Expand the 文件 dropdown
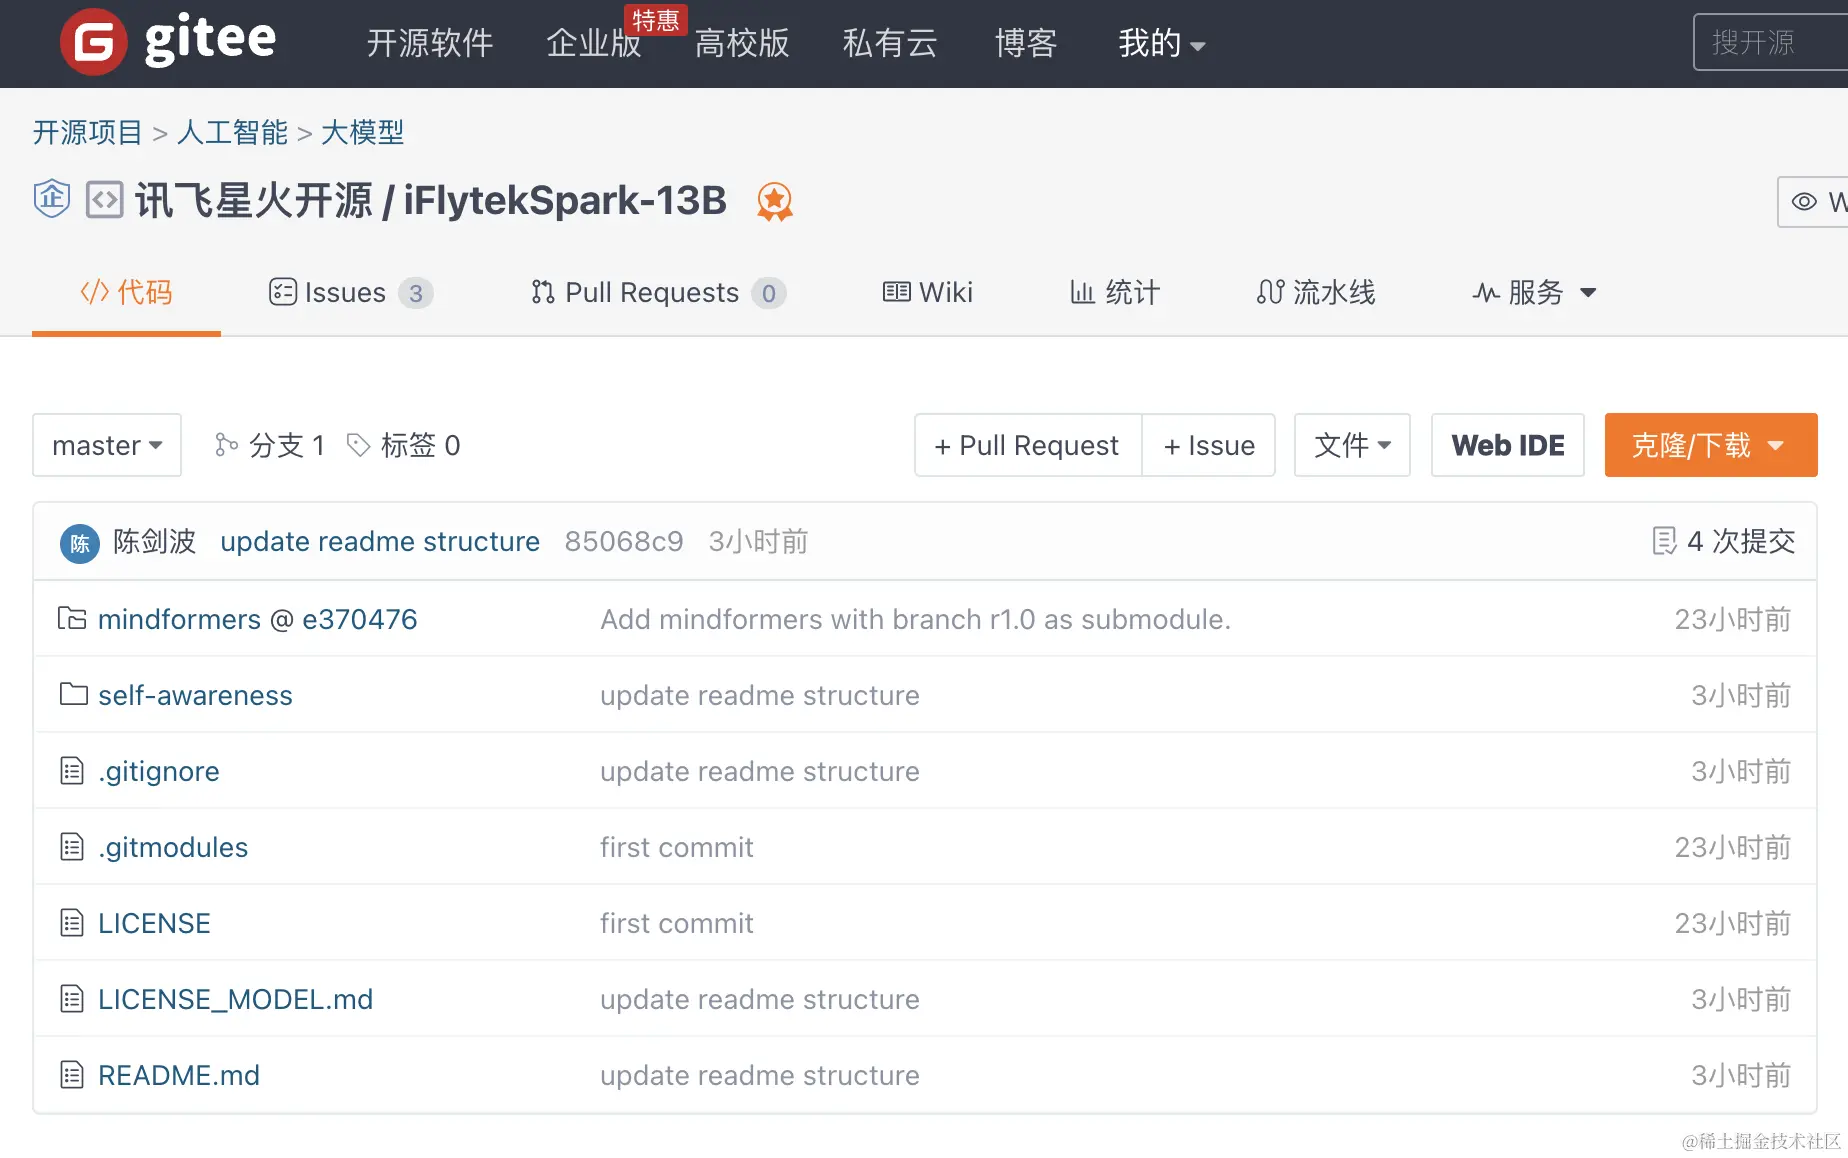 pos(1352,445)
